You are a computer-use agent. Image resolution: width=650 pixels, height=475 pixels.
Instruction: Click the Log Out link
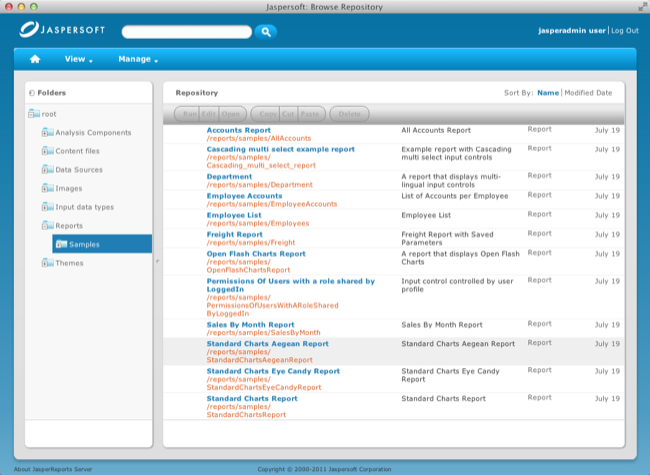(625, 31)
